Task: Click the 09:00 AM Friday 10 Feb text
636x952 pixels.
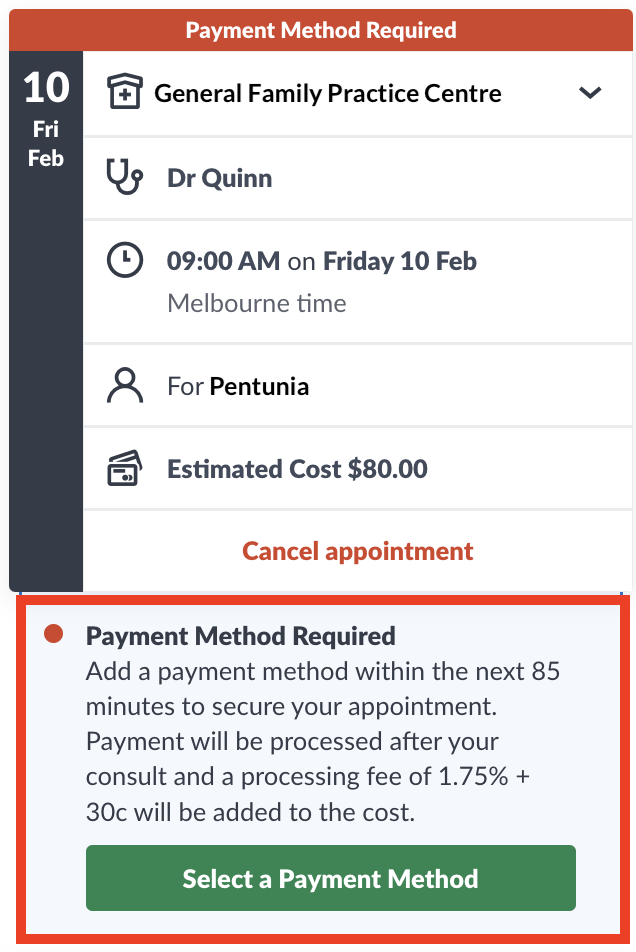Action: [322, 261]
